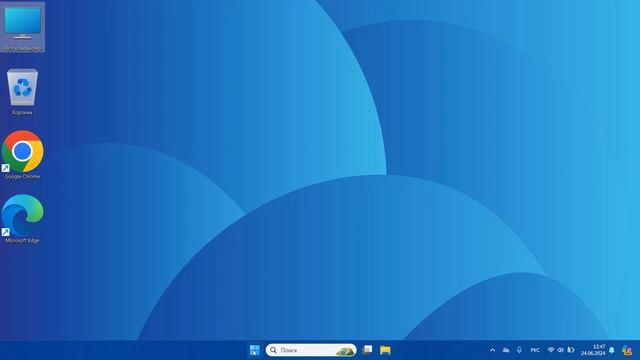Screen dimensions: 640x360
Task: Click the Поиск search box in taskbar
Action: click(x=311, y=350)
